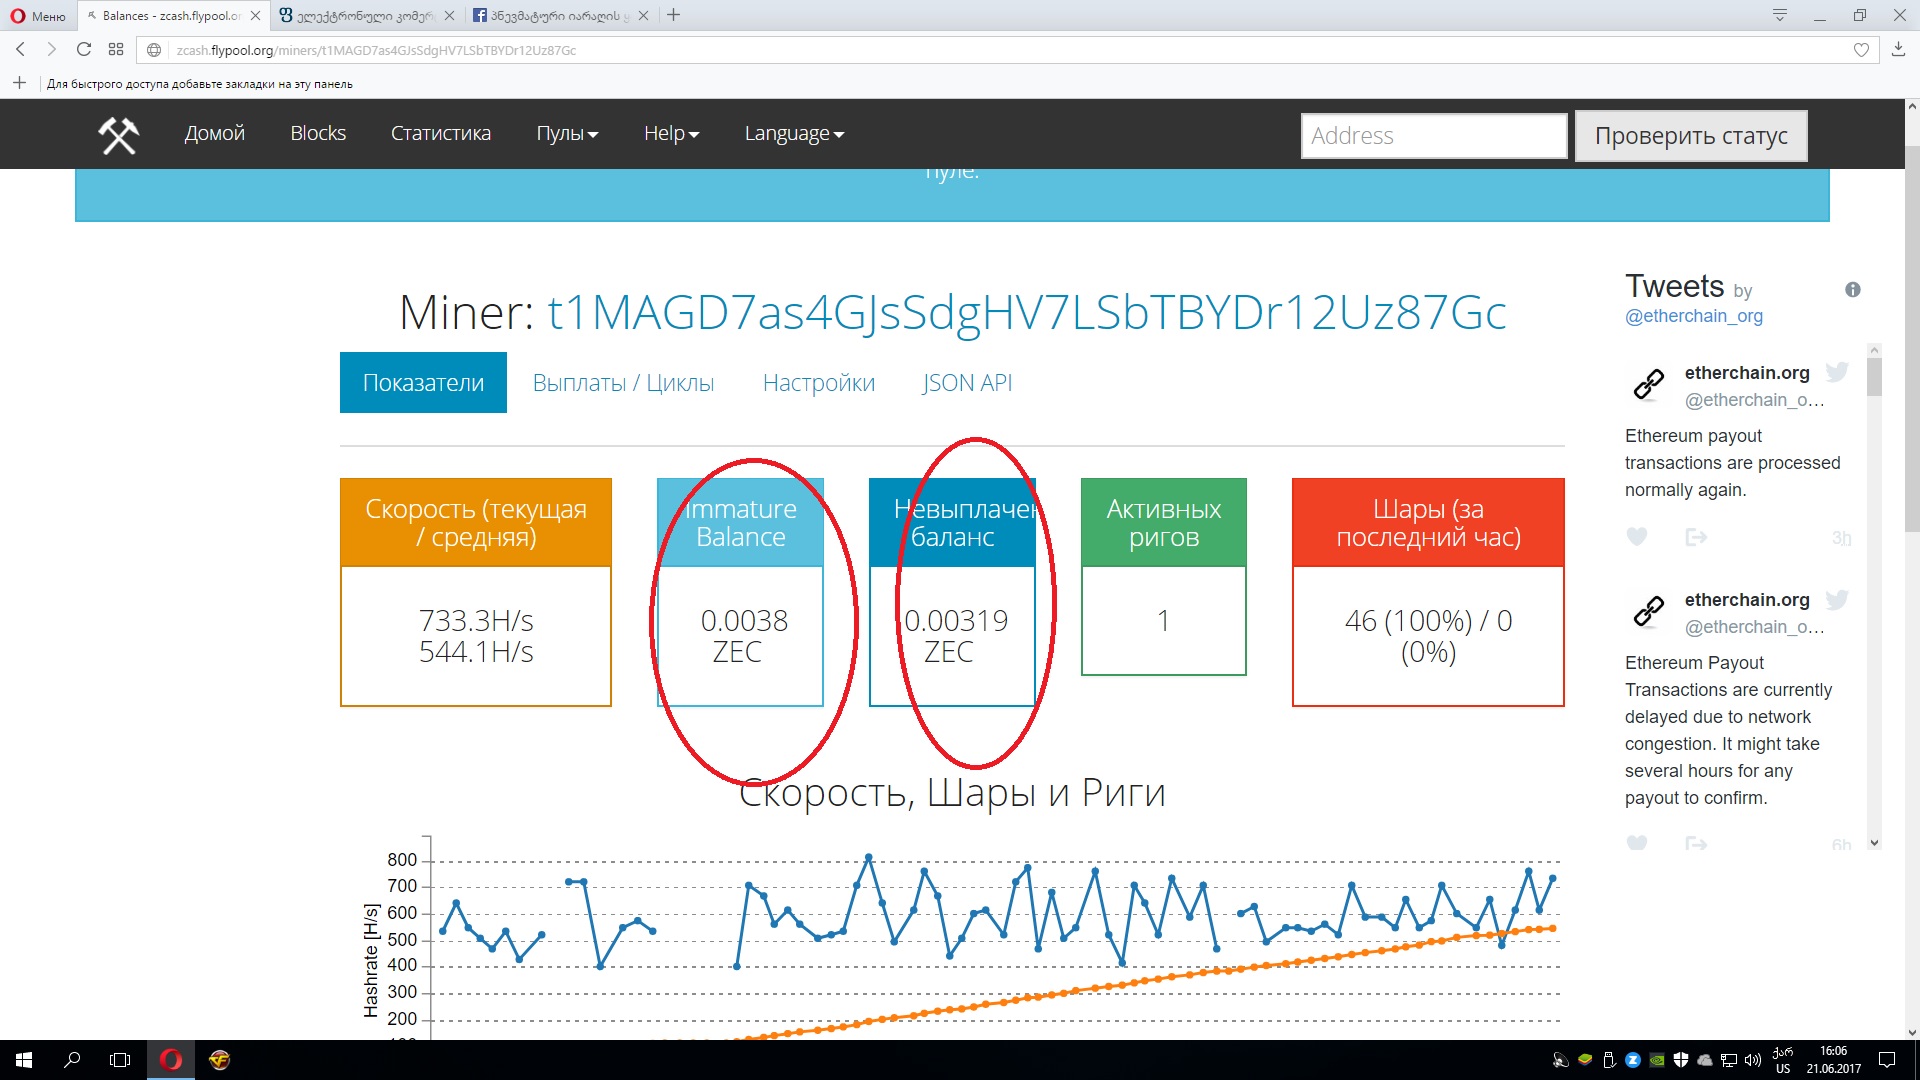
Task: Switch to the Выплаты / Циклы tab
Action: tap(623, 383)
